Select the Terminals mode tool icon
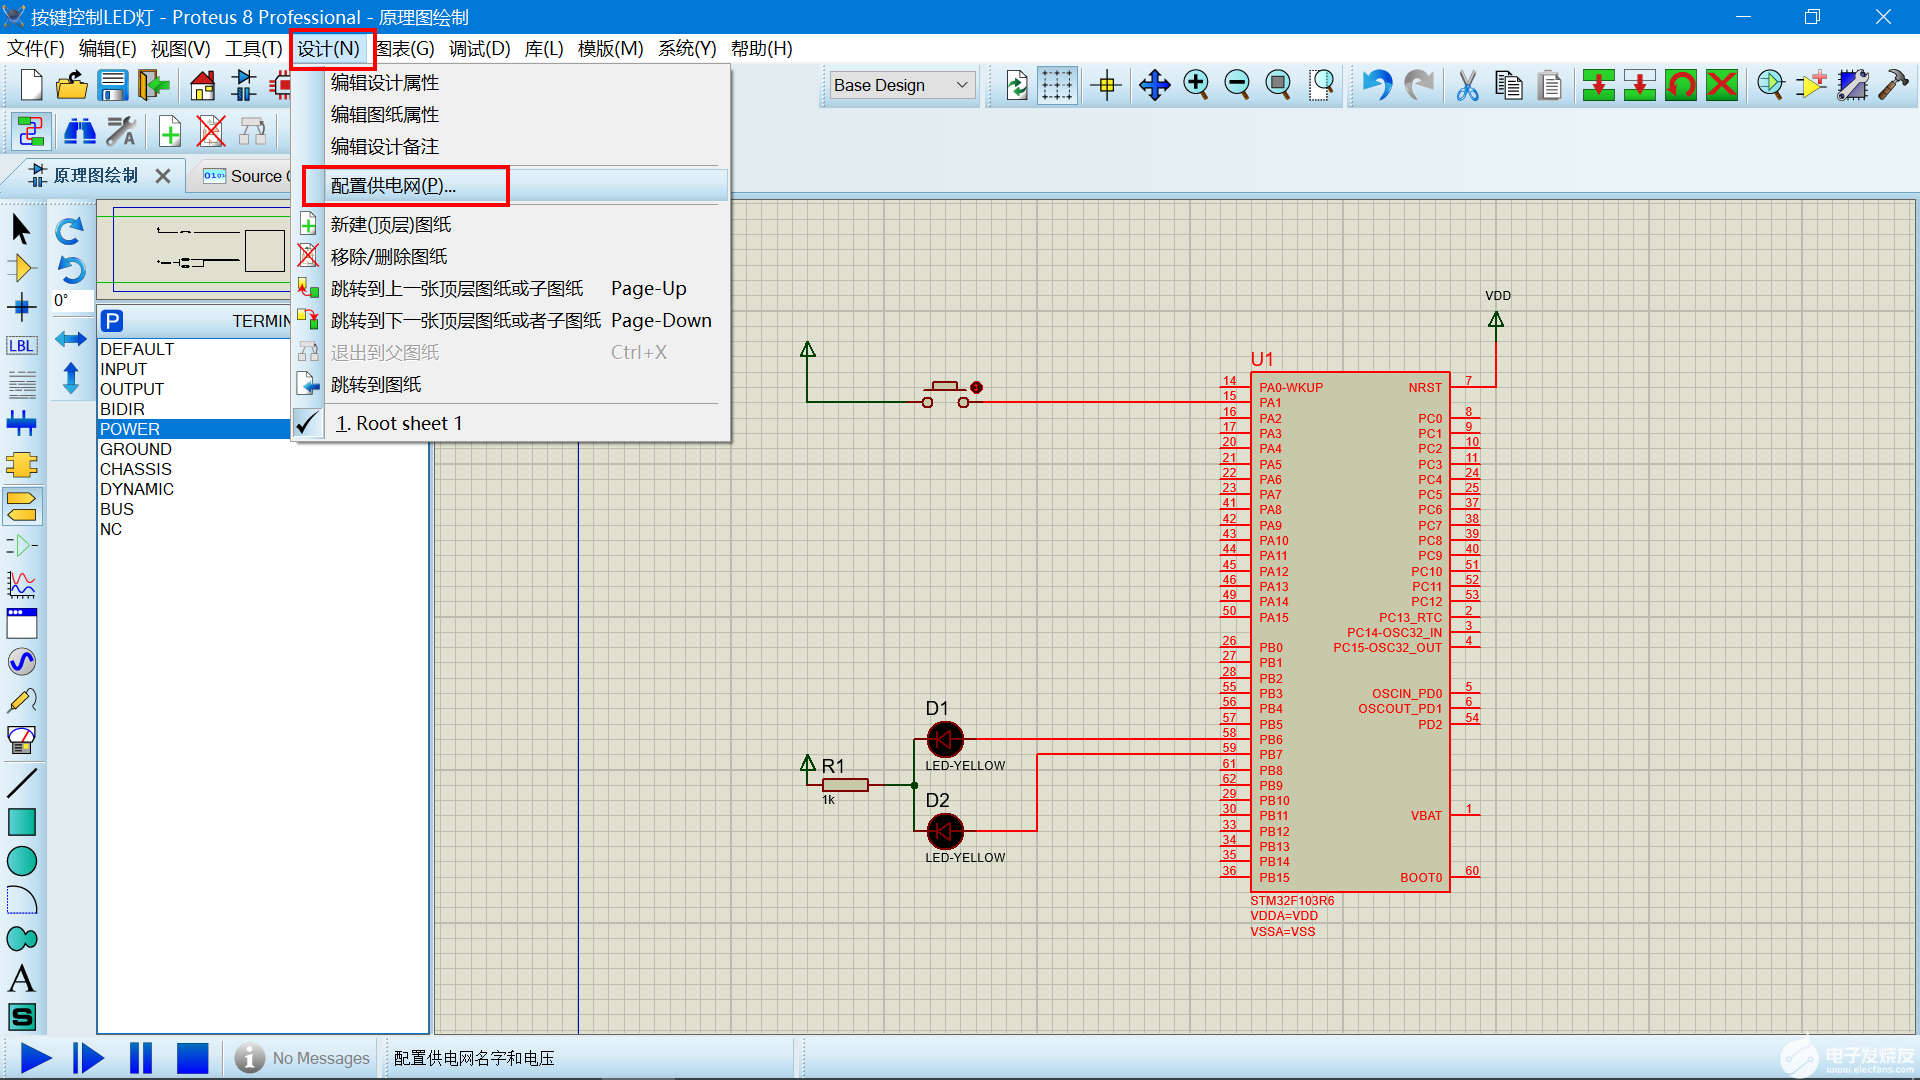The image size is (1920, 1080). click(x=22, y=507)
